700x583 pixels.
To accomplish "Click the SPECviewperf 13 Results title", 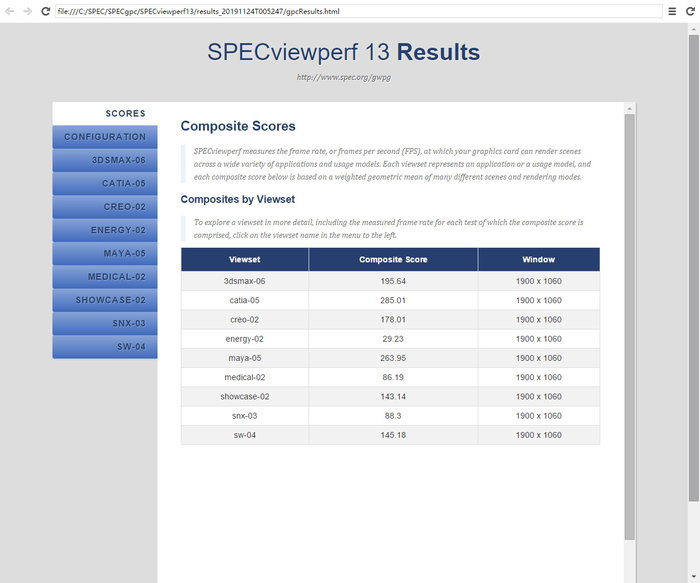I will click(344, 52).
